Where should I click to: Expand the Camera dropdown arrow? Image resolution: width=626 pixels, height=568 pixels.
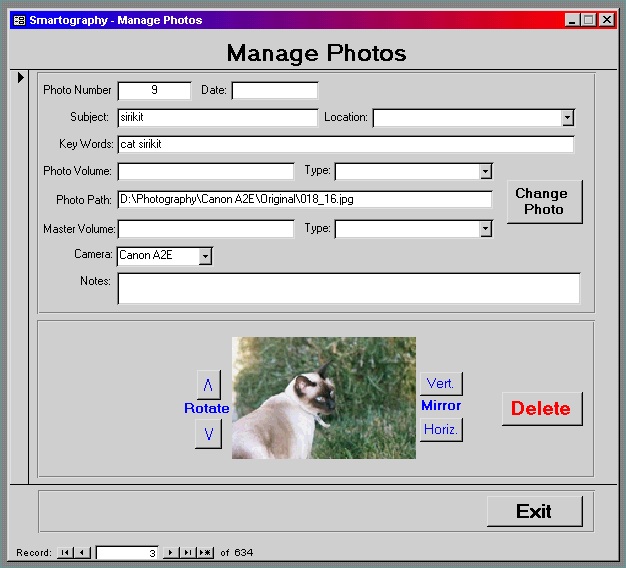205,256
